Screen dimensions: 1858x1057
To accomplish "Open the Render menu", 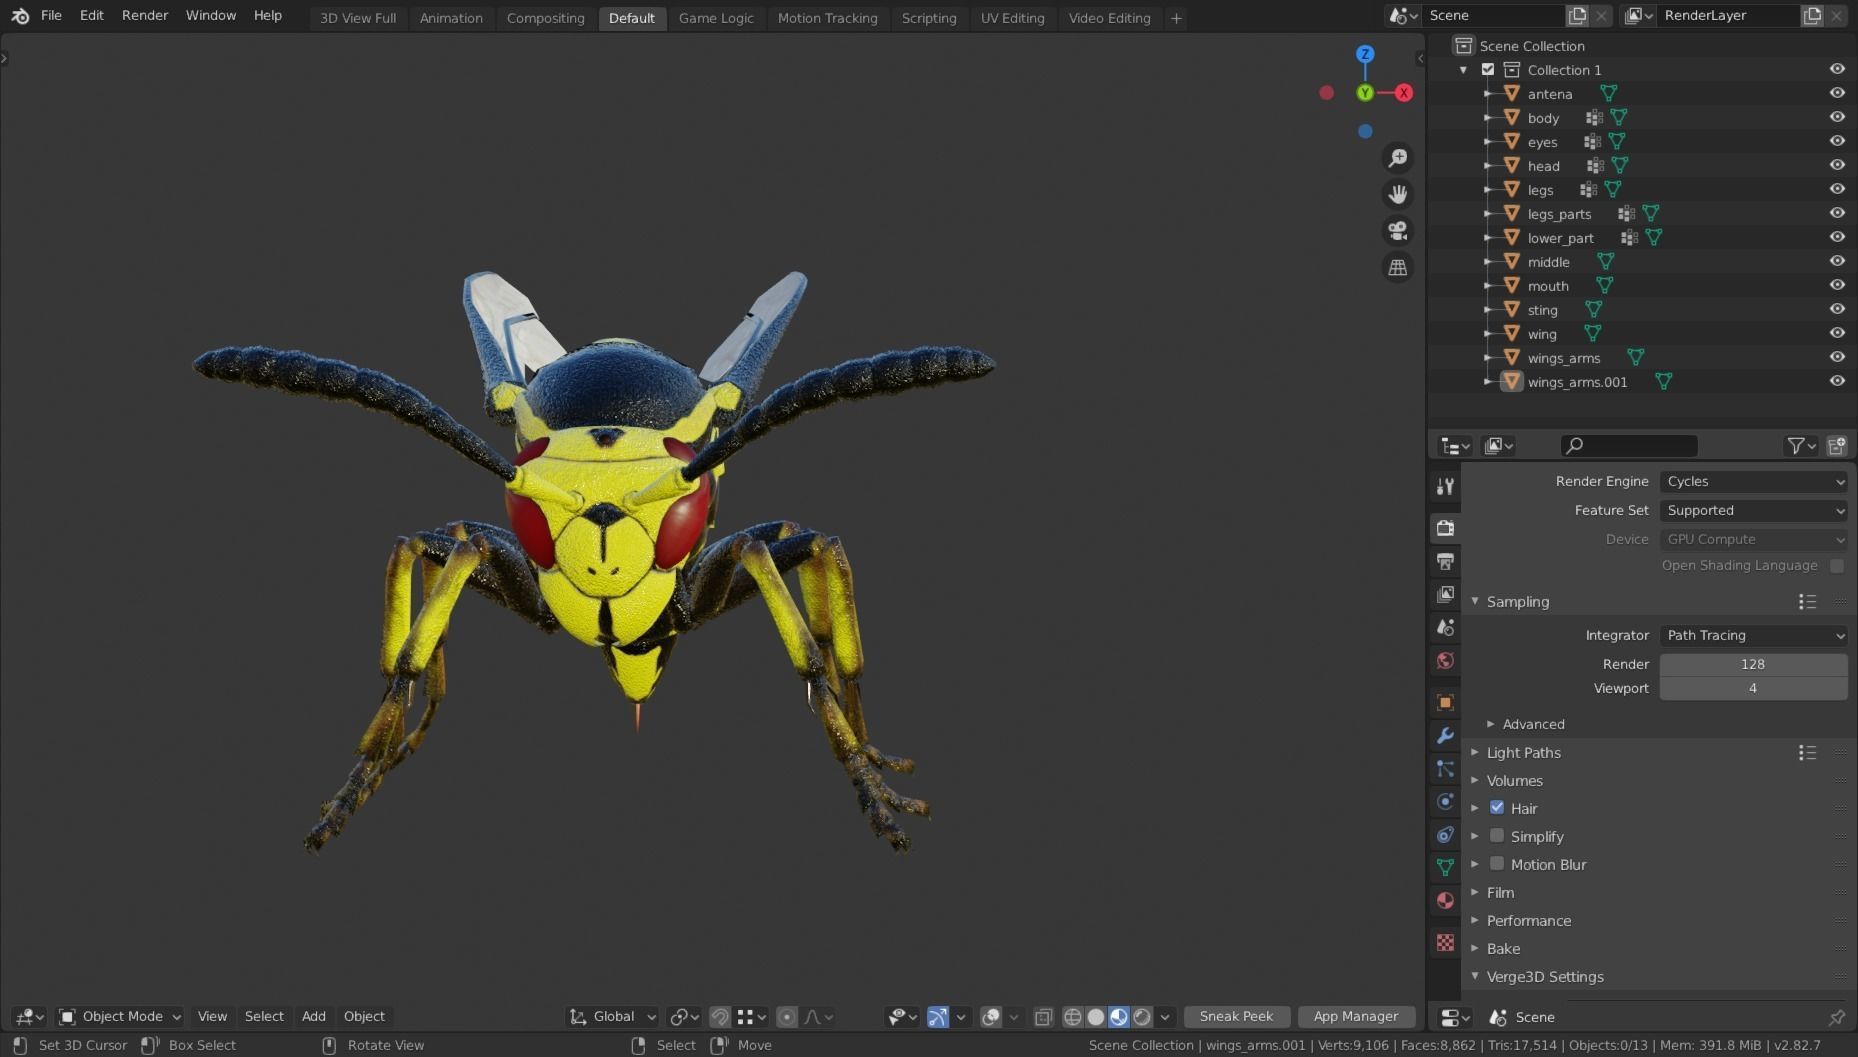I will (x=145, y=16).
